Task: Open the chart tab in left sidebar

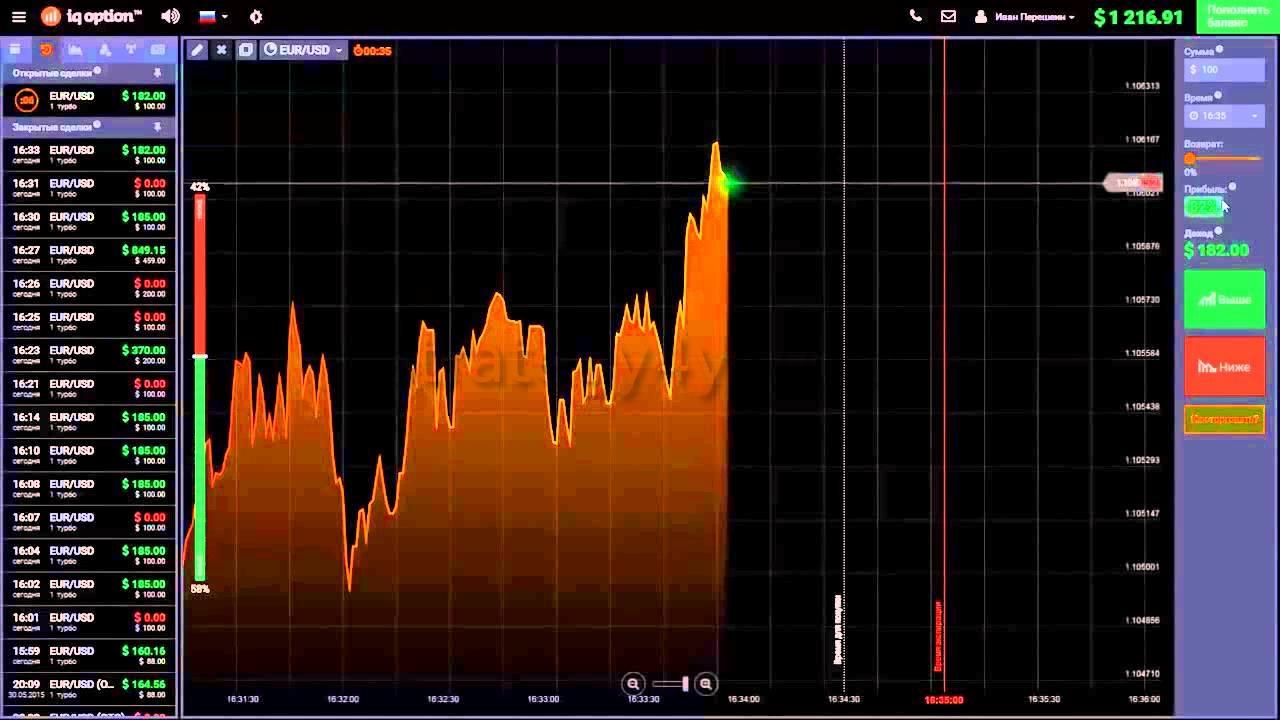Action: click(75, 50)
